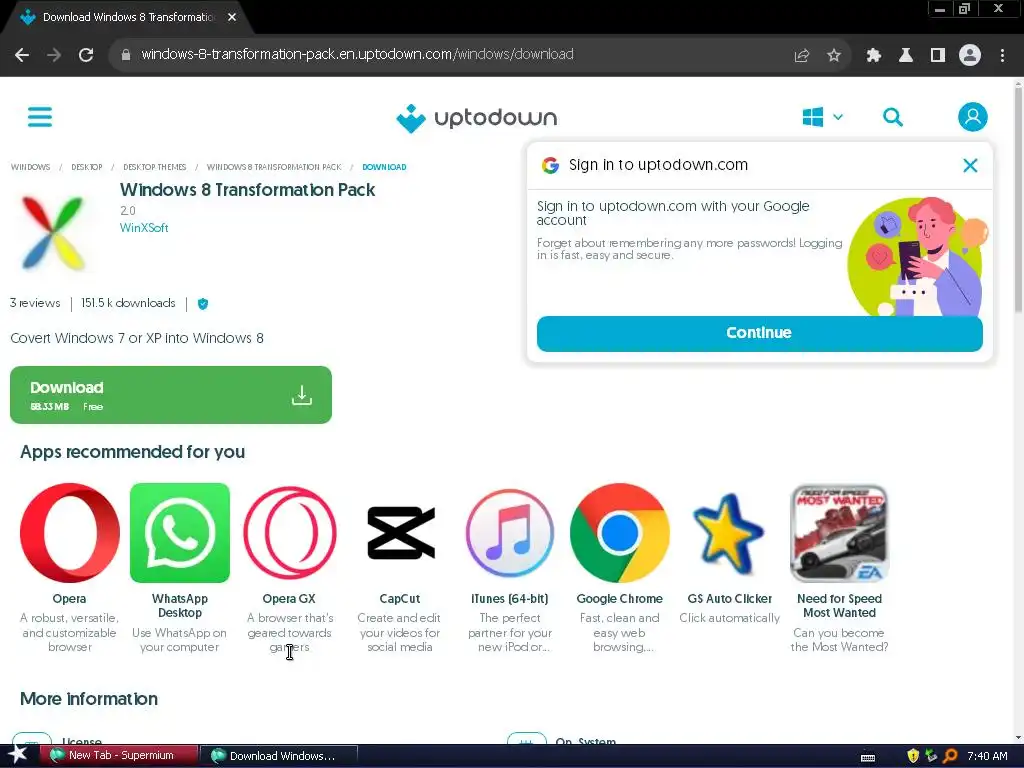Screen dimensions: 1024x768
Task: Click the 151.5 k downloads text
Action: [128, 303]
